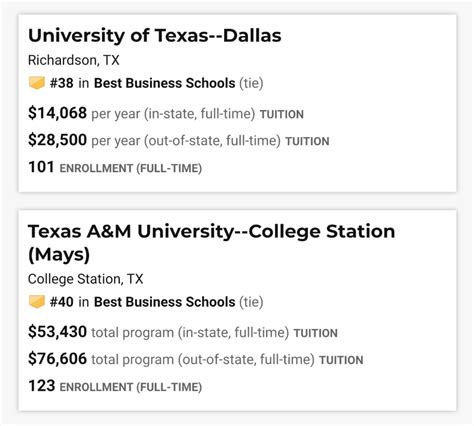Click the $53,430 total program tuition figure

[x=57, y=332]
